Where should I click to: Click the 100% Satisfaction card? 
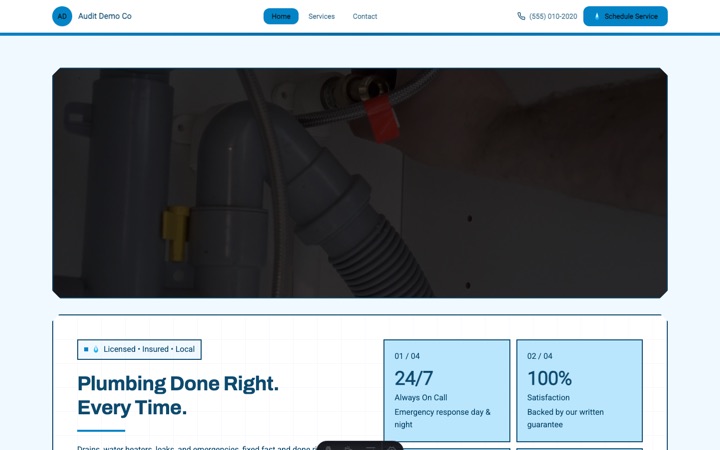click(579, 391)
